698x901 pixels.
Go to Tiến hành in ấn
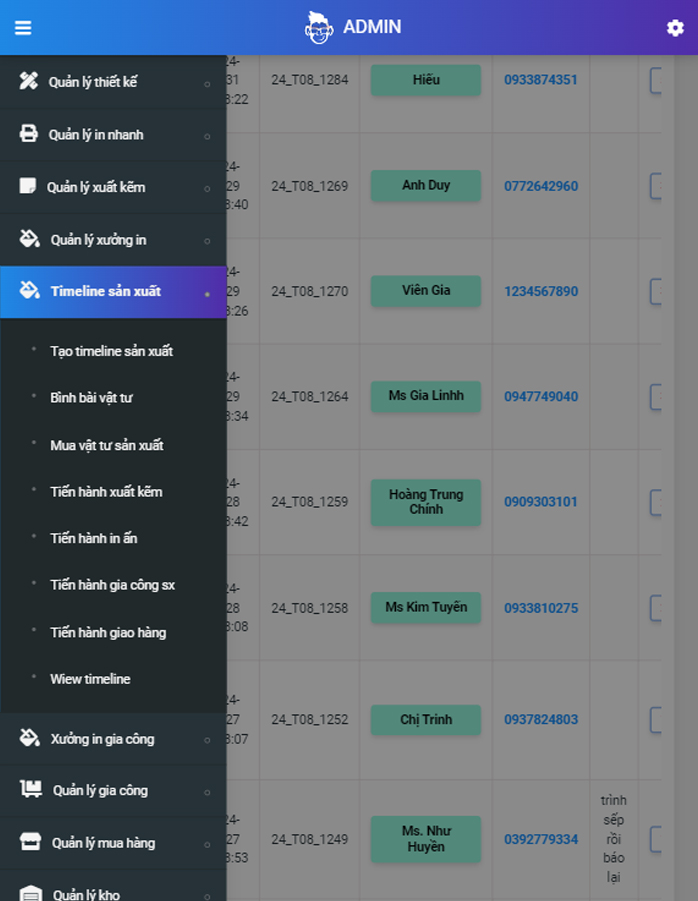coord(94,538)
